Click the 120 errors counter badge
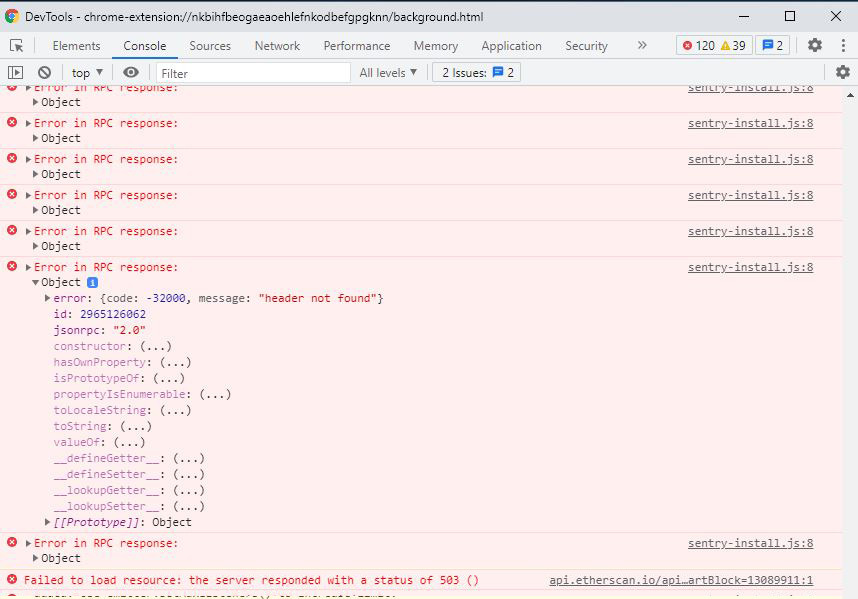The image size is (858, 599). coord(699,45)
